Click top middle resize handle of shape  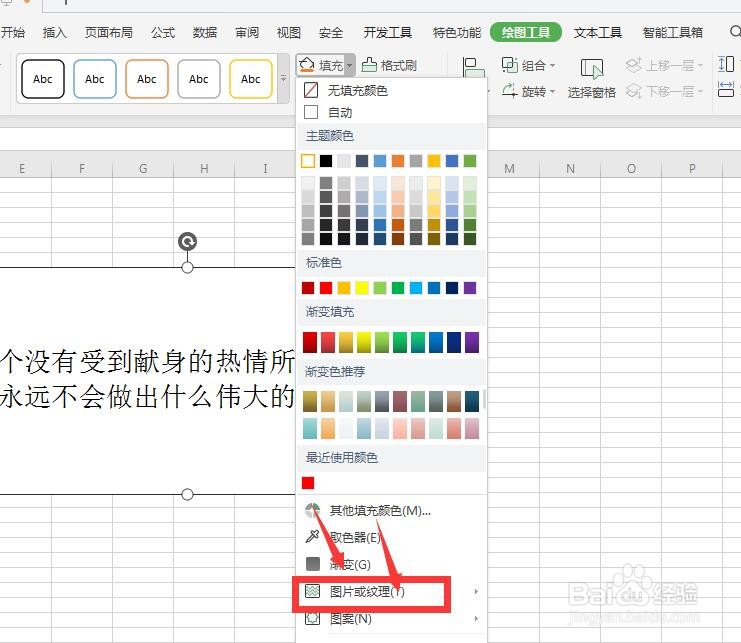[x=188, y=268]
